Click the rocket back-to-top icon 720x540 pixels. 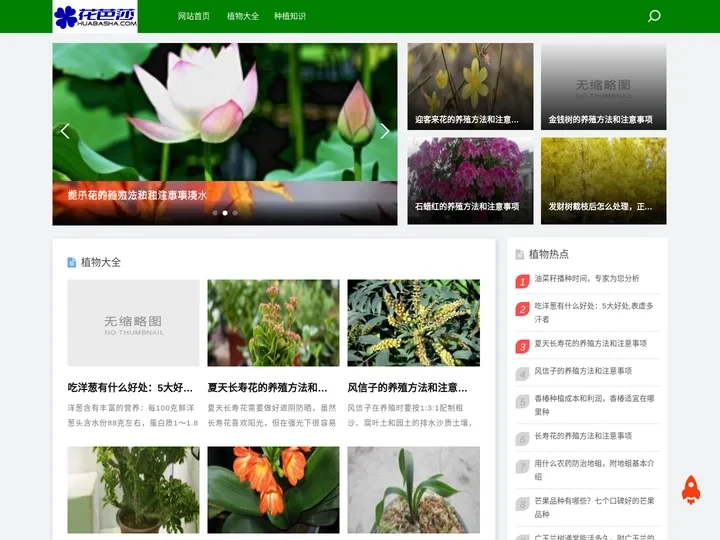[691, 489]
